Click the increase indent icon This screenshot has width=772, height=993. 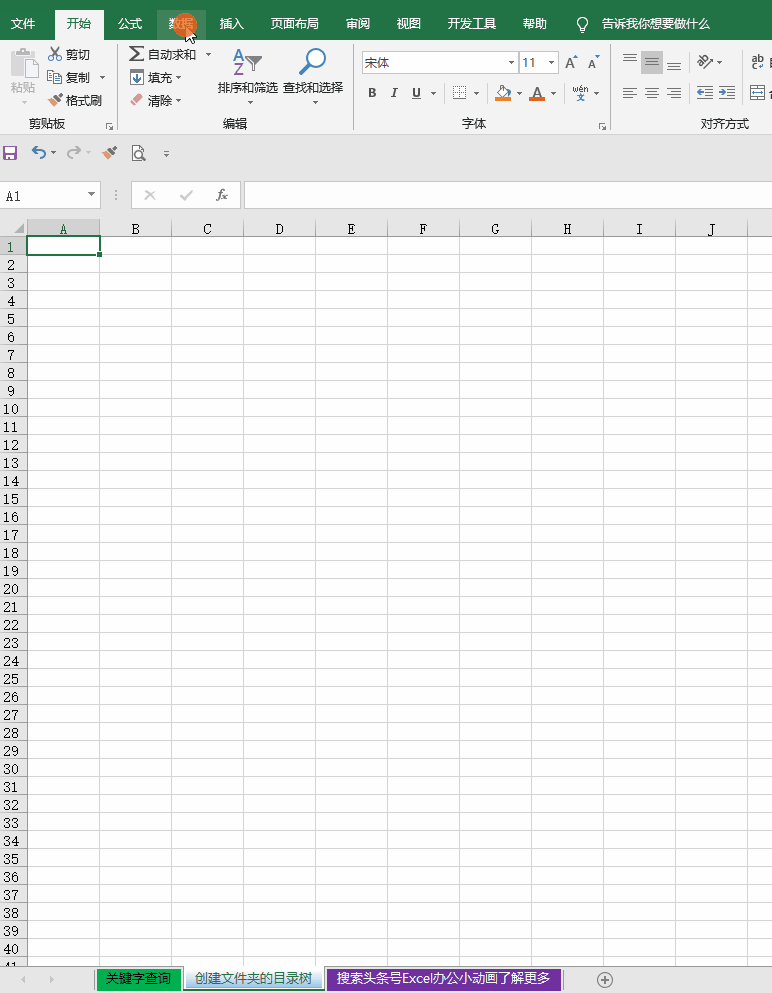727,93
